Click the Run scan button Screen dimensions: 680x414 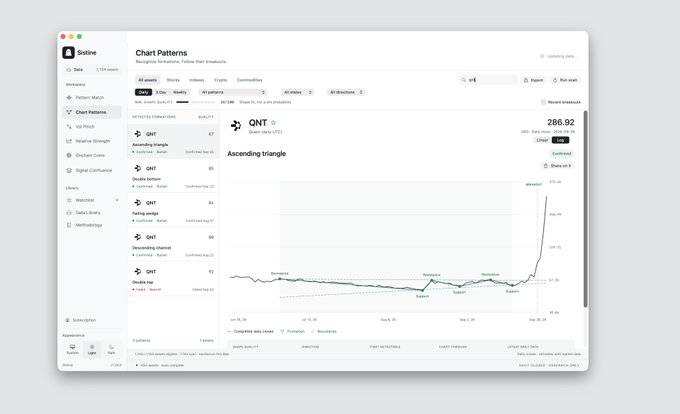click(565, 80)
